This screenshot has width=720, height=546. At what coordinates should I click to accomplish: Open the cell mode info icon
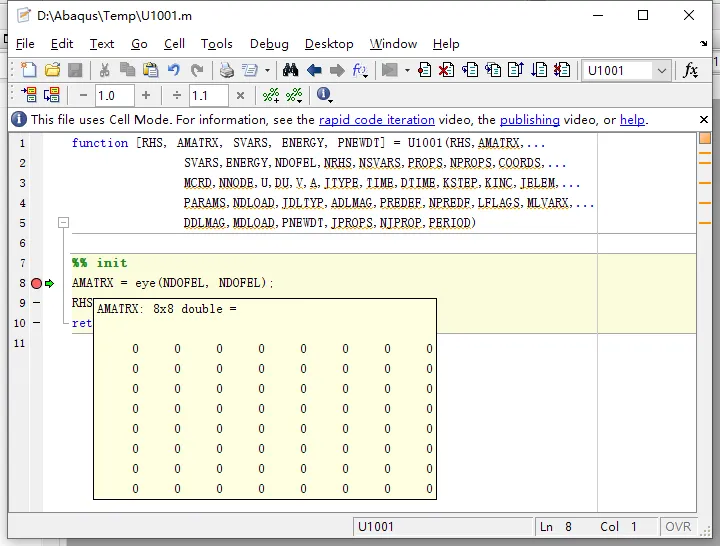[324, 95]
